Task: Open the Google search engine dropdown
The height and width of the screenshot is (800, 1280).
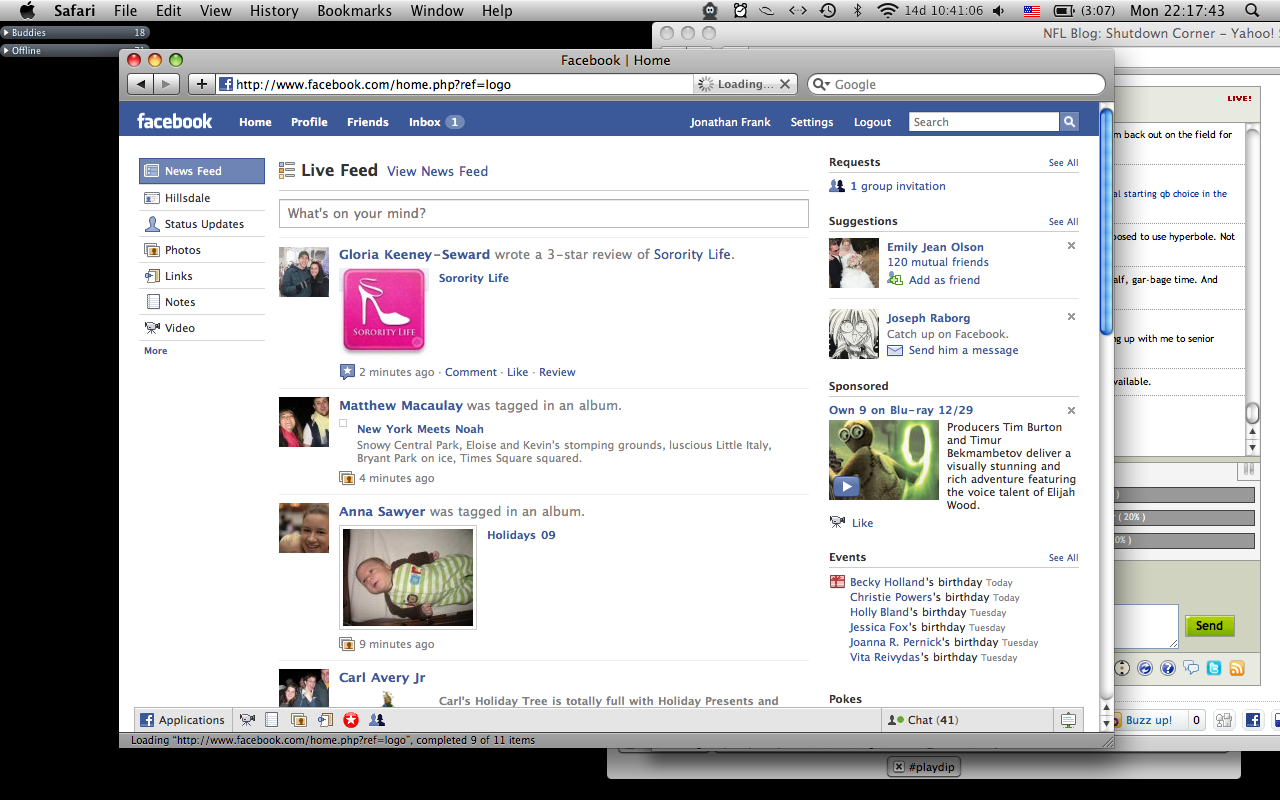Action: [820, 85]
